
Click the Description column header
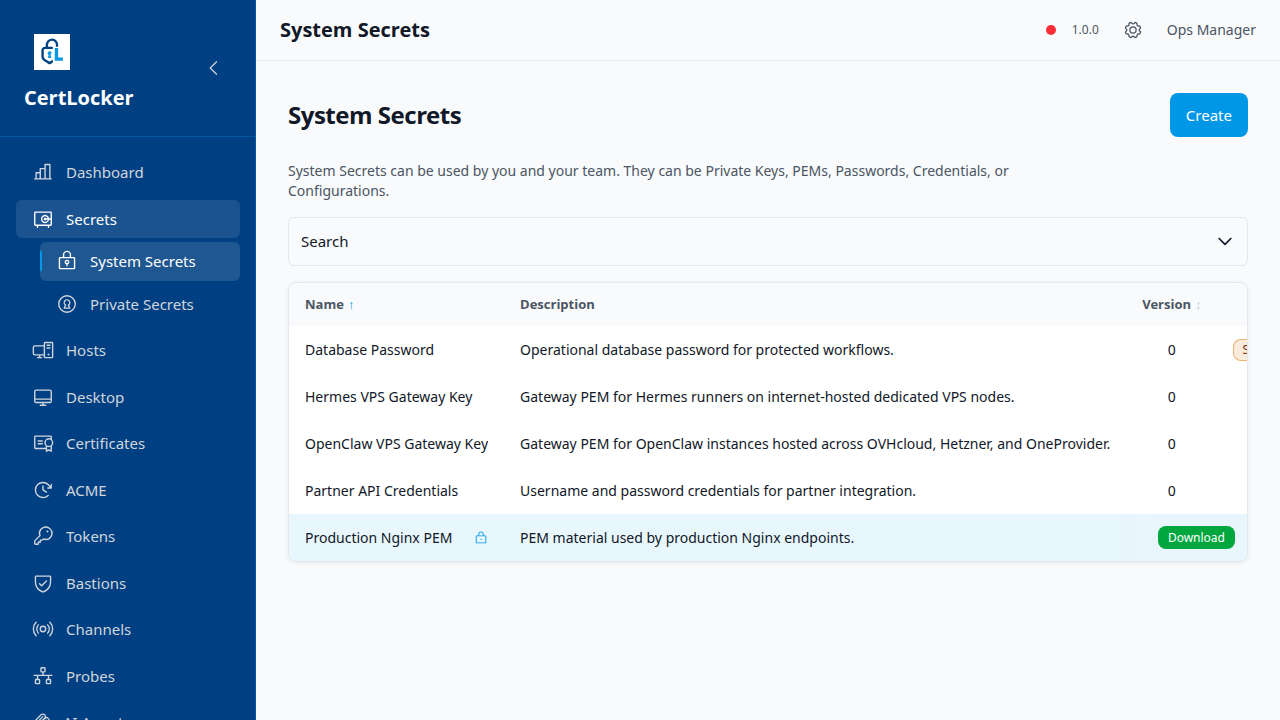click(557, 304)
